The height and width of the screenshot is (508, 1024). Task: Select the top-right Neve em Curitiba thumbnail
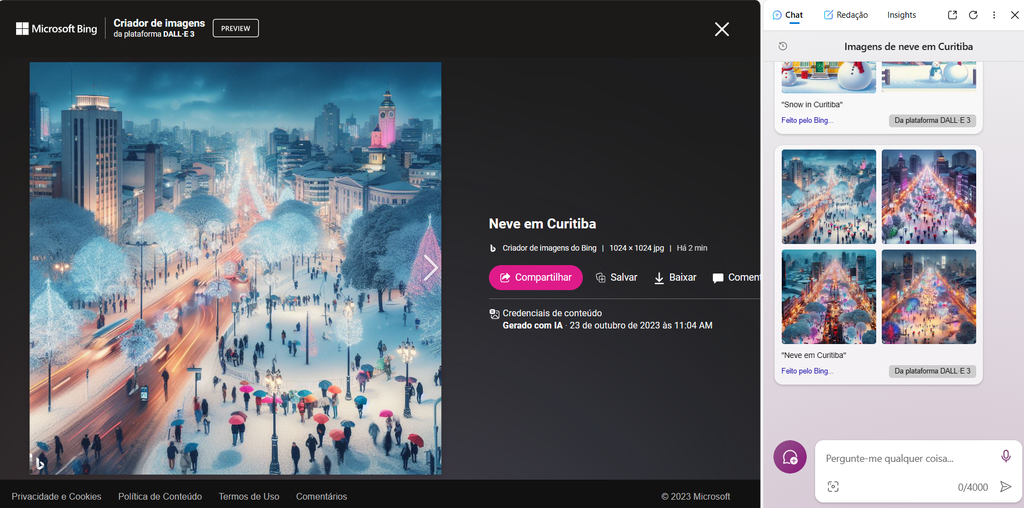point(928,196)
